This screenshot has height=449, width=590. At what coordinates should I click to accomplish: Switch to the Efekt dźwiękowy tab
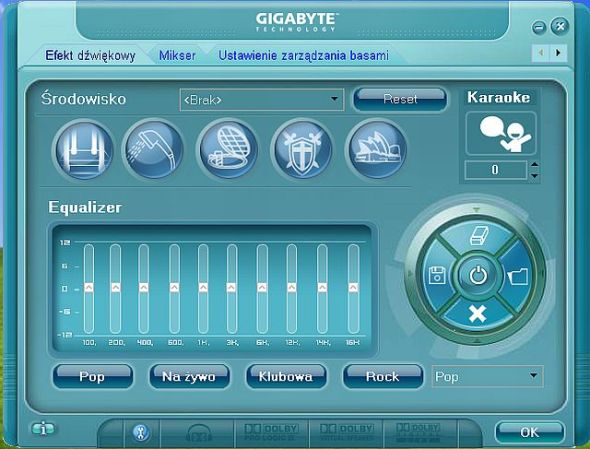[90, 56]
